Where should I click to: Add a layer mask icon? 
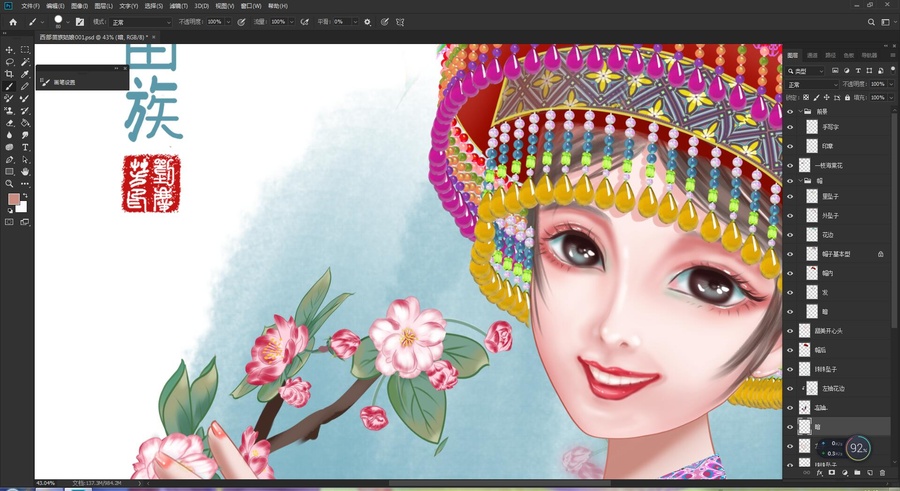832,473
